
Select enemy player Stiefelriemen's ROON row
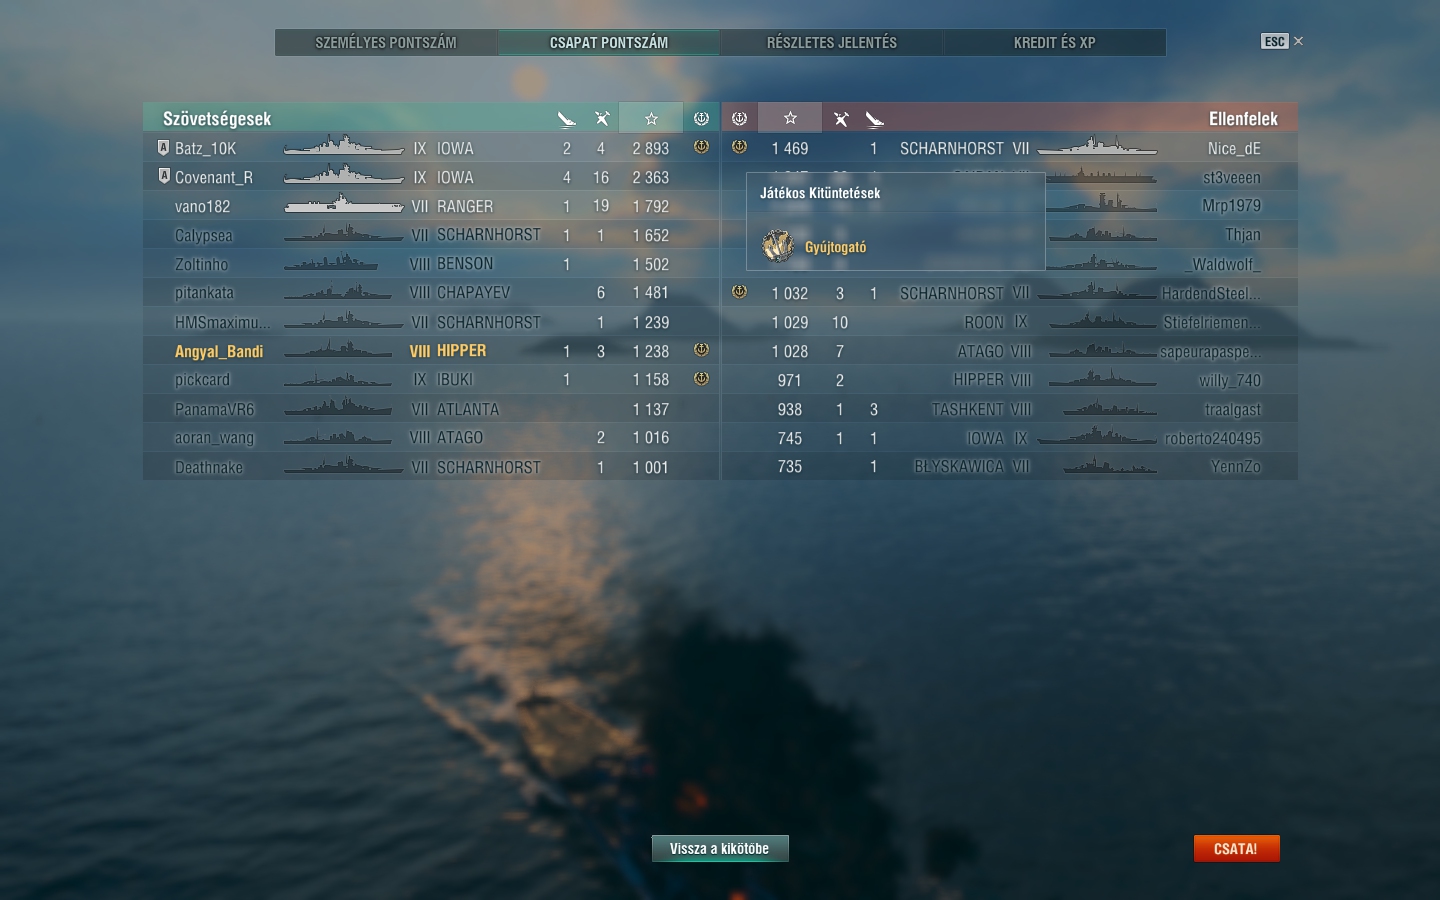coord(1010,322)
